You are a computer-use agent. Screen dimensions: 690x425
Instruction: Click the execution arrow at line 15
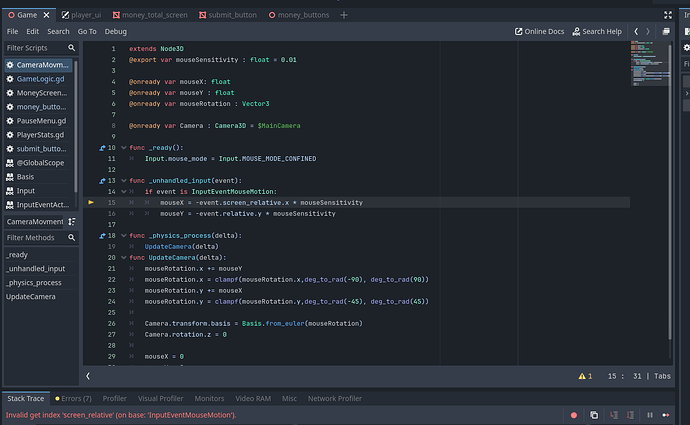91,202
